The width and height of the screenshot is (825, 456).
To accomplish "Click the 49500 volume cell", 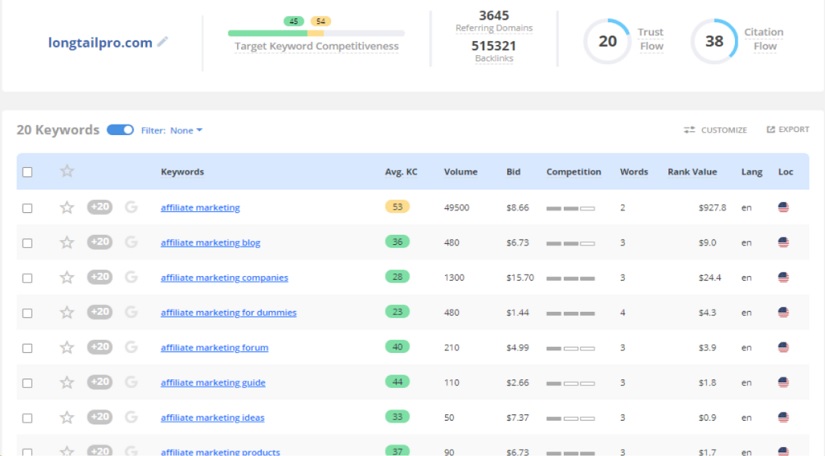I will click(x=456, y=208).
